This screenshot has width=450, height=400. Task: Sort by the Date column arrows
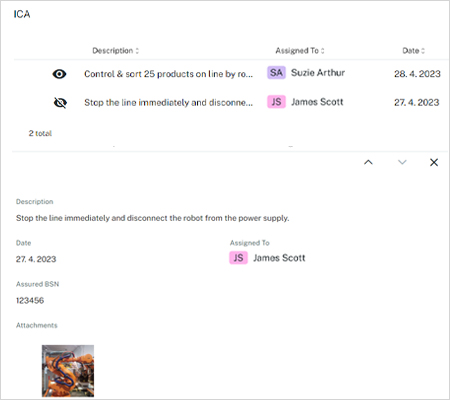423,51
